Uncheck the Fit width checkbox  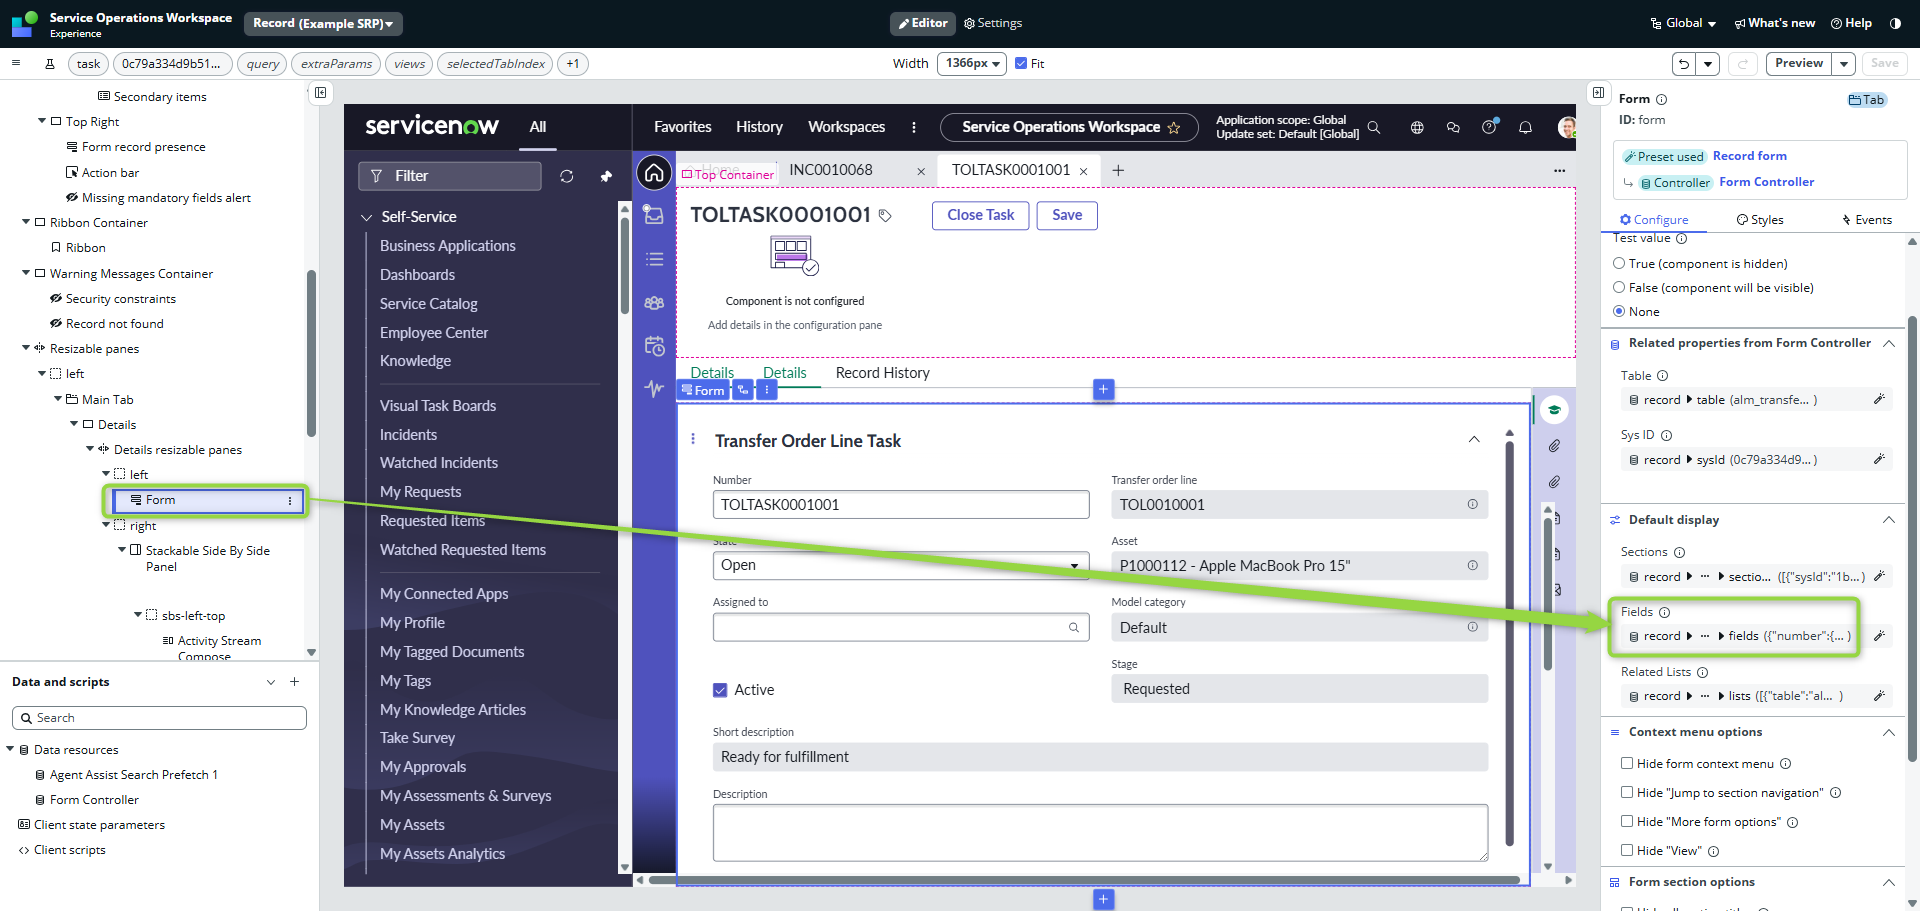[1021, 64]
